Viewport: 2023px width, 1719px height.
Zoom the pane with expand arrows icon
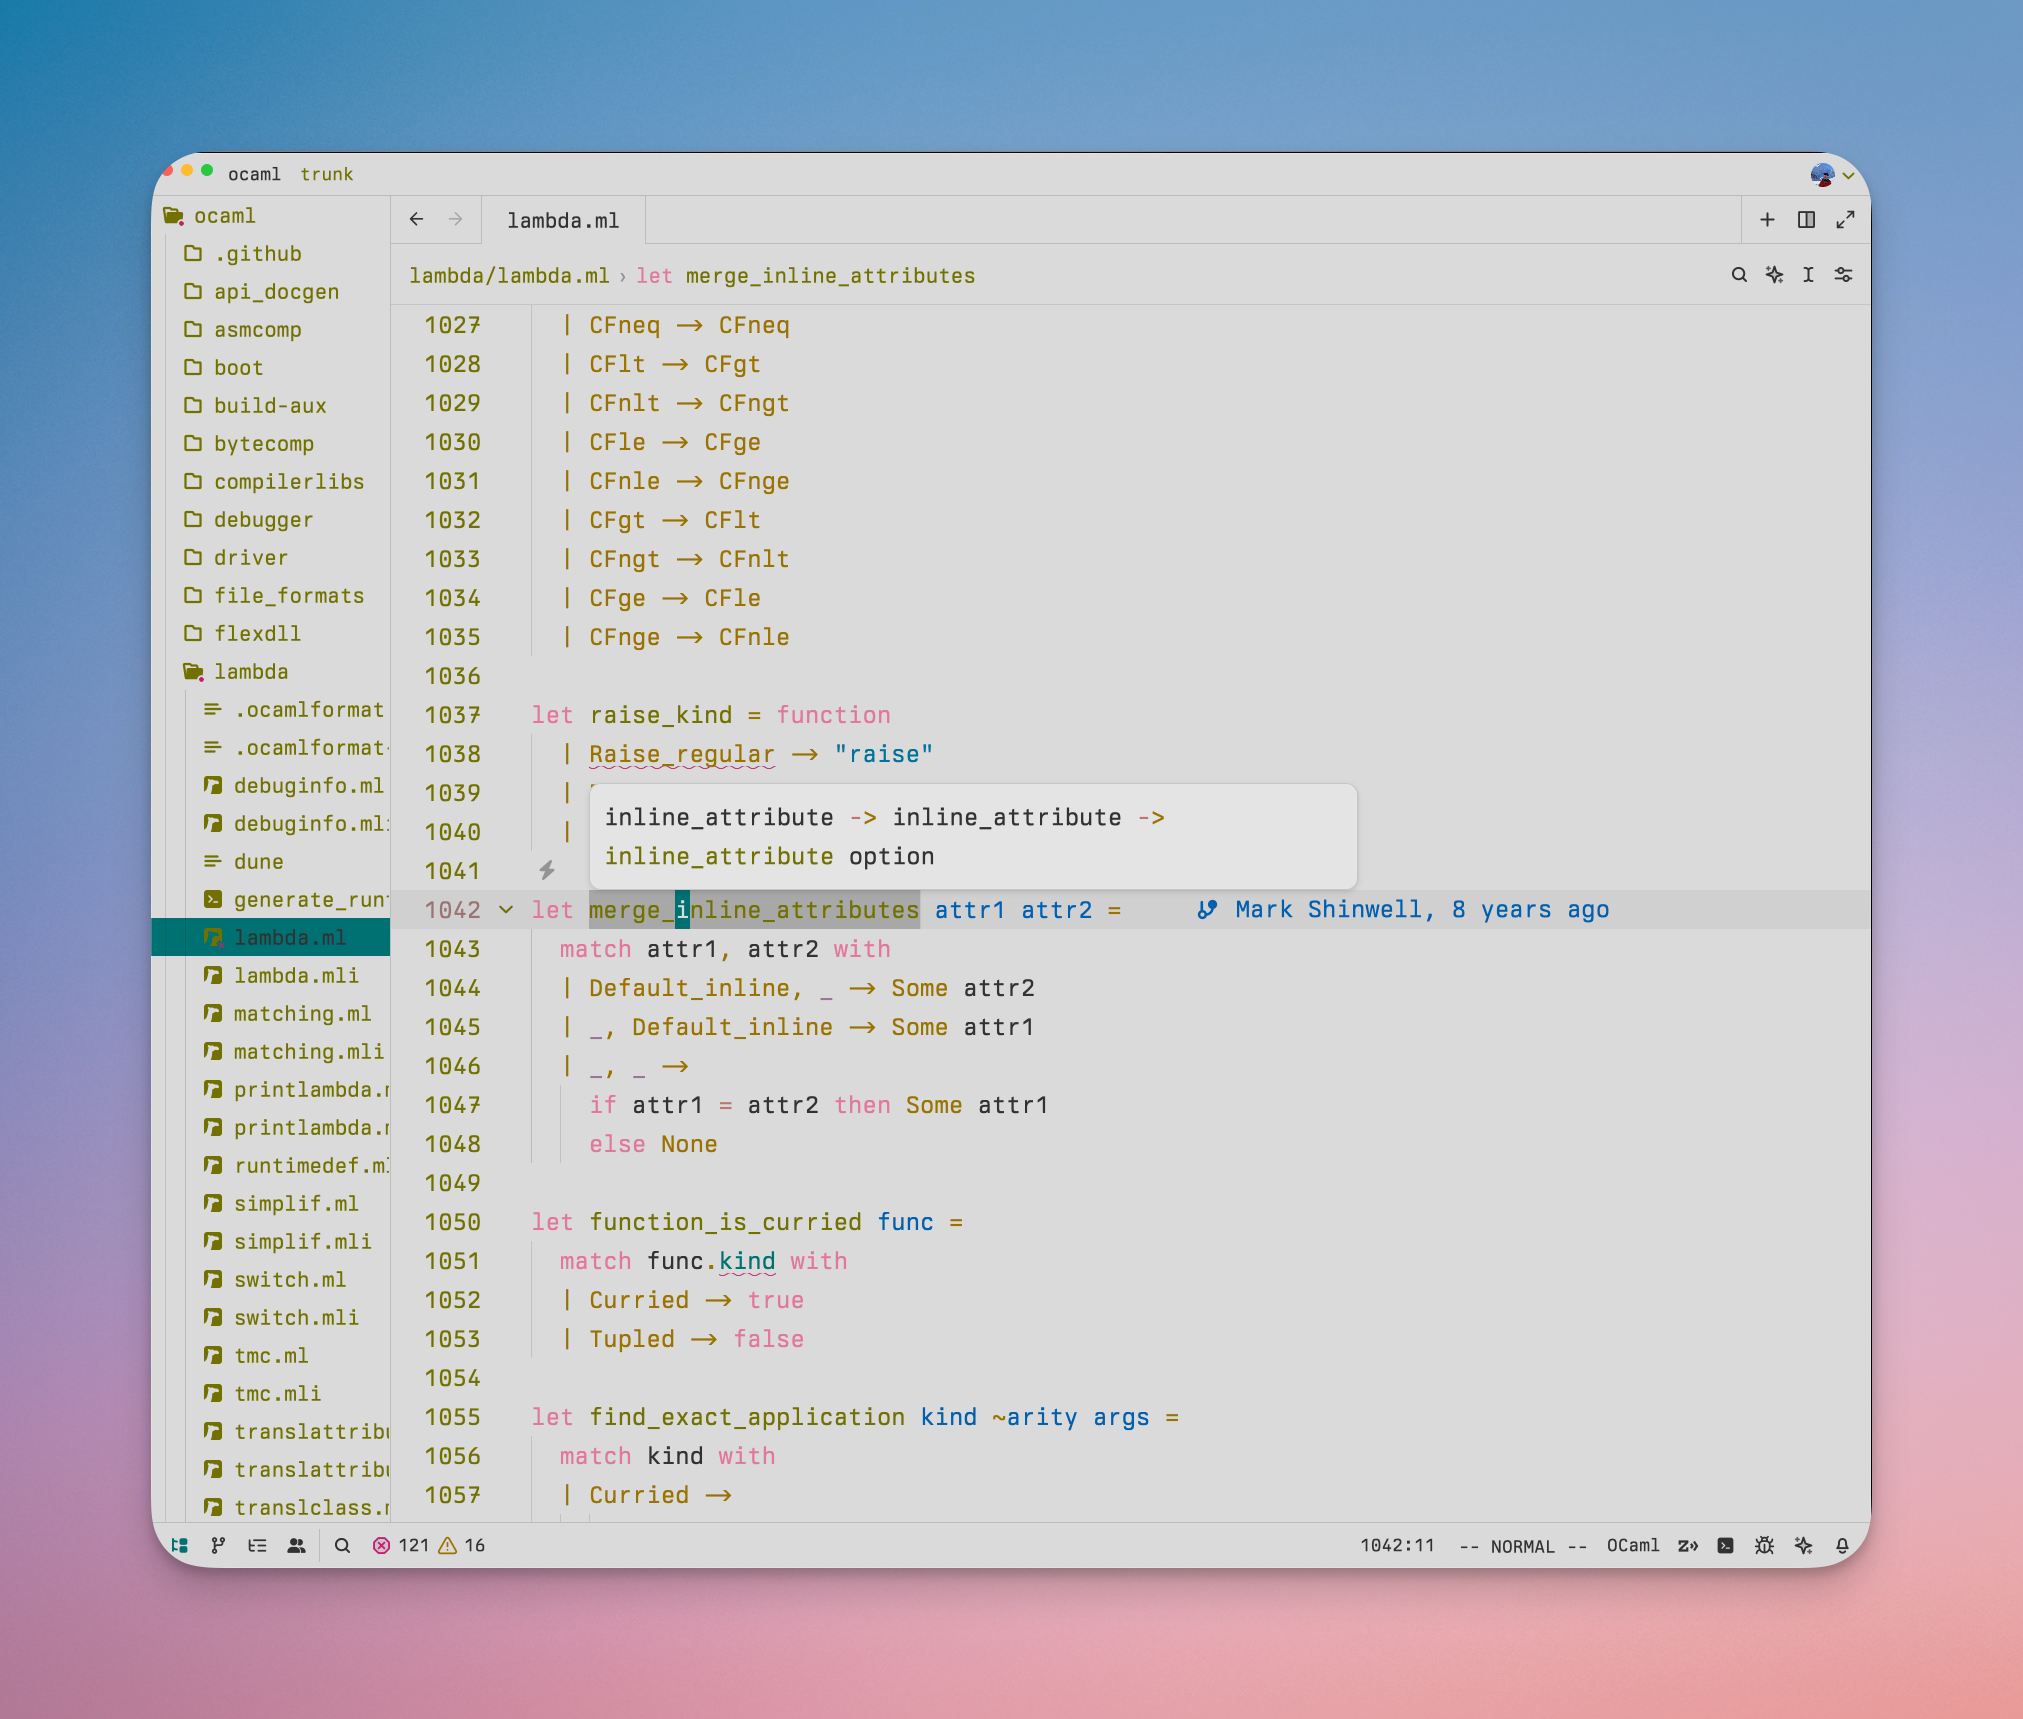tap(1845, 220)
